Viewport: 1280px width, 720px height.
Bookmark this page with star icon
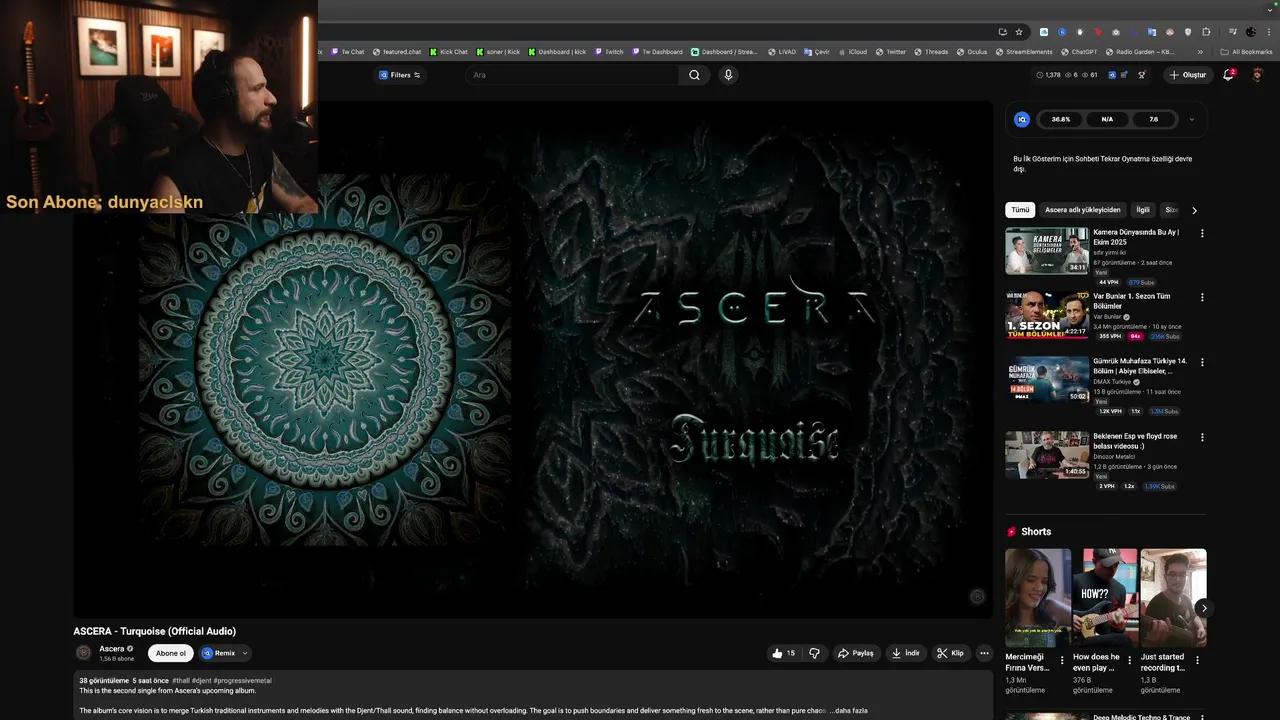1019,32
